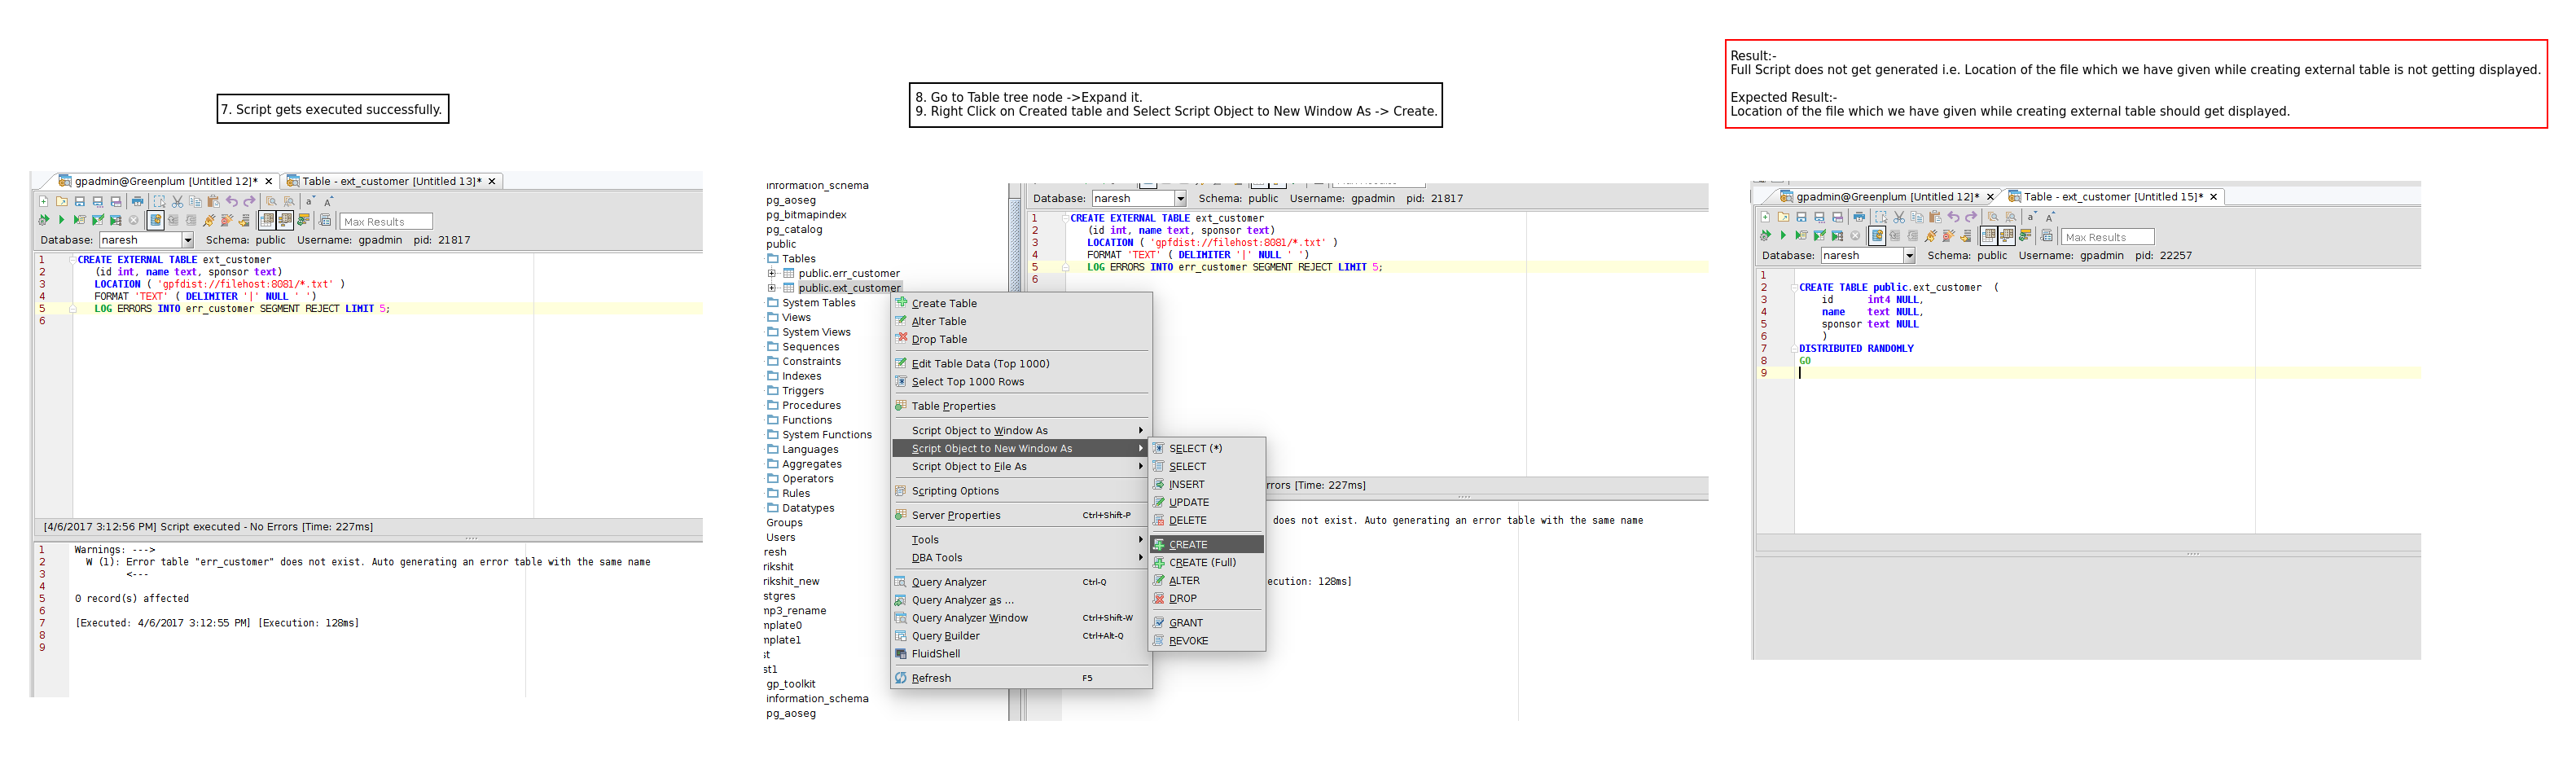Toggle auto-commit button in Untitled 15 window

[1878, 236]
